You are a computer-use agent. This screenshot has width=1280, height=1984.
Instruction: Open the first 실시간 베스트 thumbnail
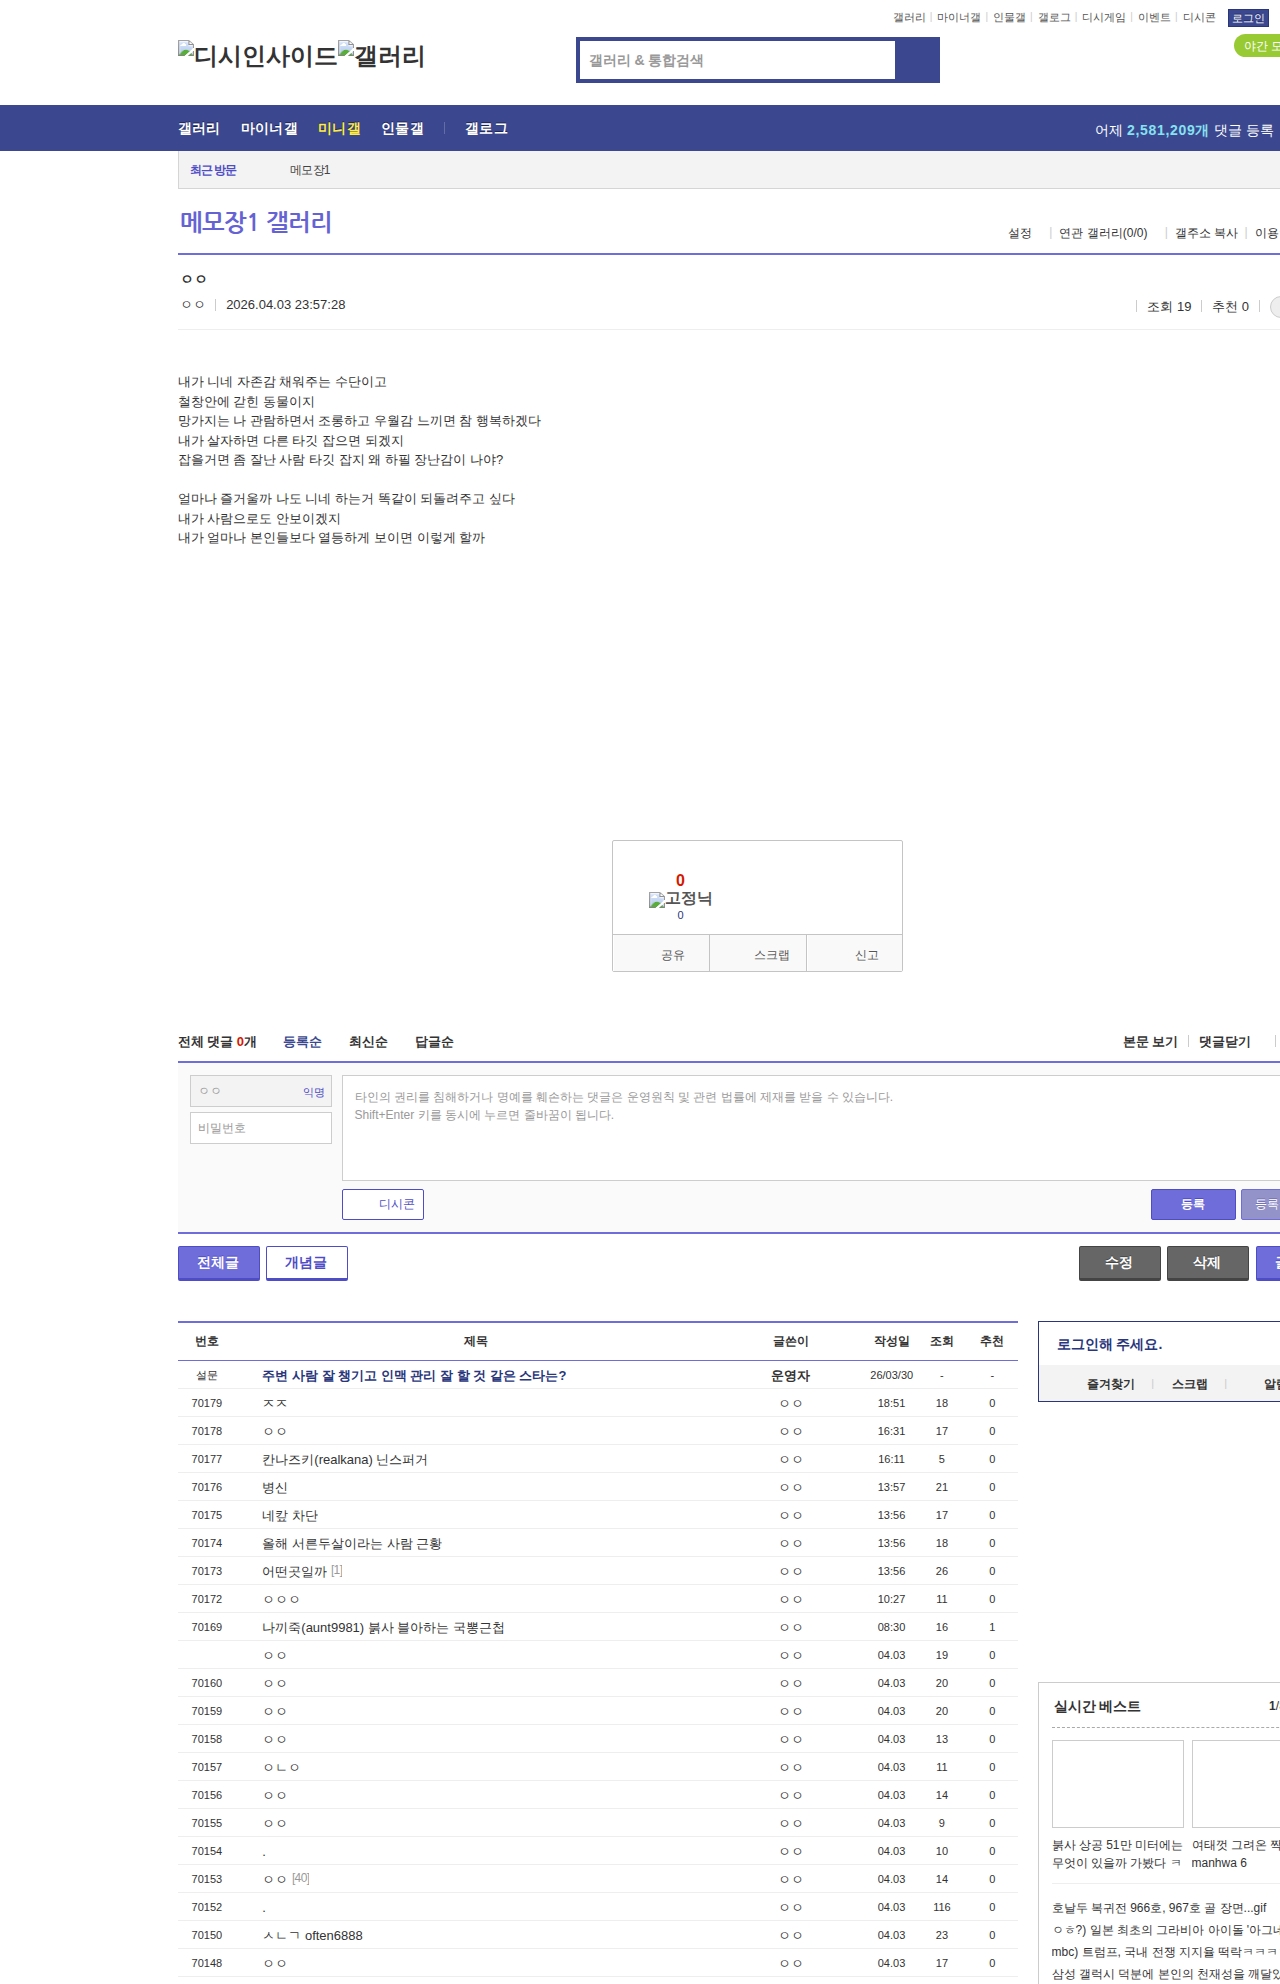[x=1118, y=1784]
